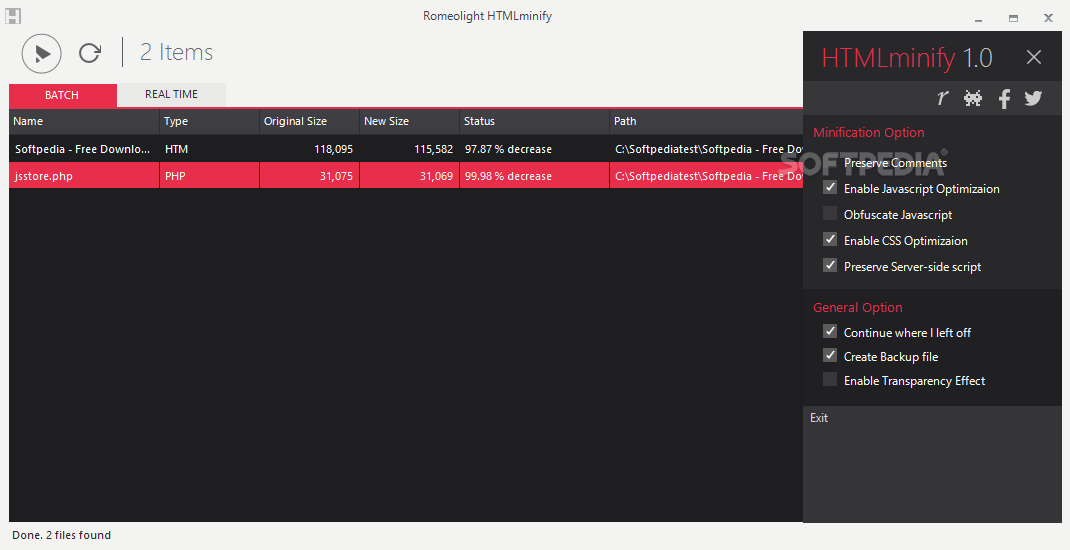The height and width of the screenshot is (550, 1070).
Task: Click Exit in the settings panel
Action: click(x=819, y=418)
